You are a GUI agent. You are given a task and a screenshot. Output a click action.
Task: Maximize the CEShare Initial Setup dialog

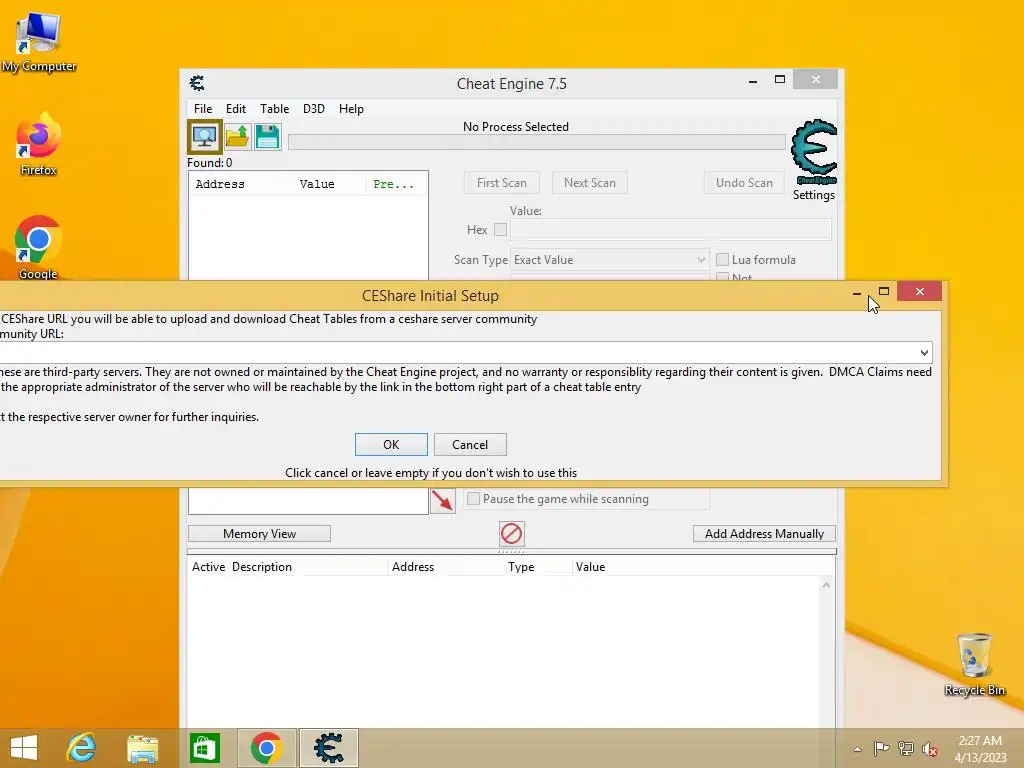pos(884,291)
